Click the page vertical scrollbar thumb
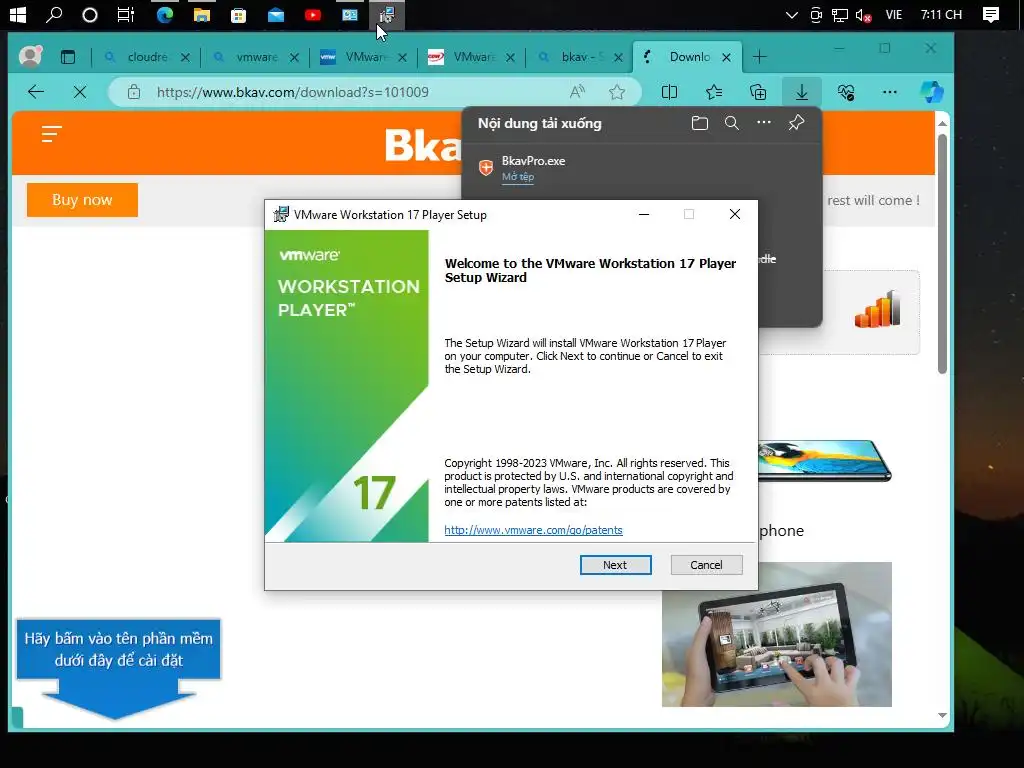The height and width of the screenshot is (768, 1024). tap(942, 253)
